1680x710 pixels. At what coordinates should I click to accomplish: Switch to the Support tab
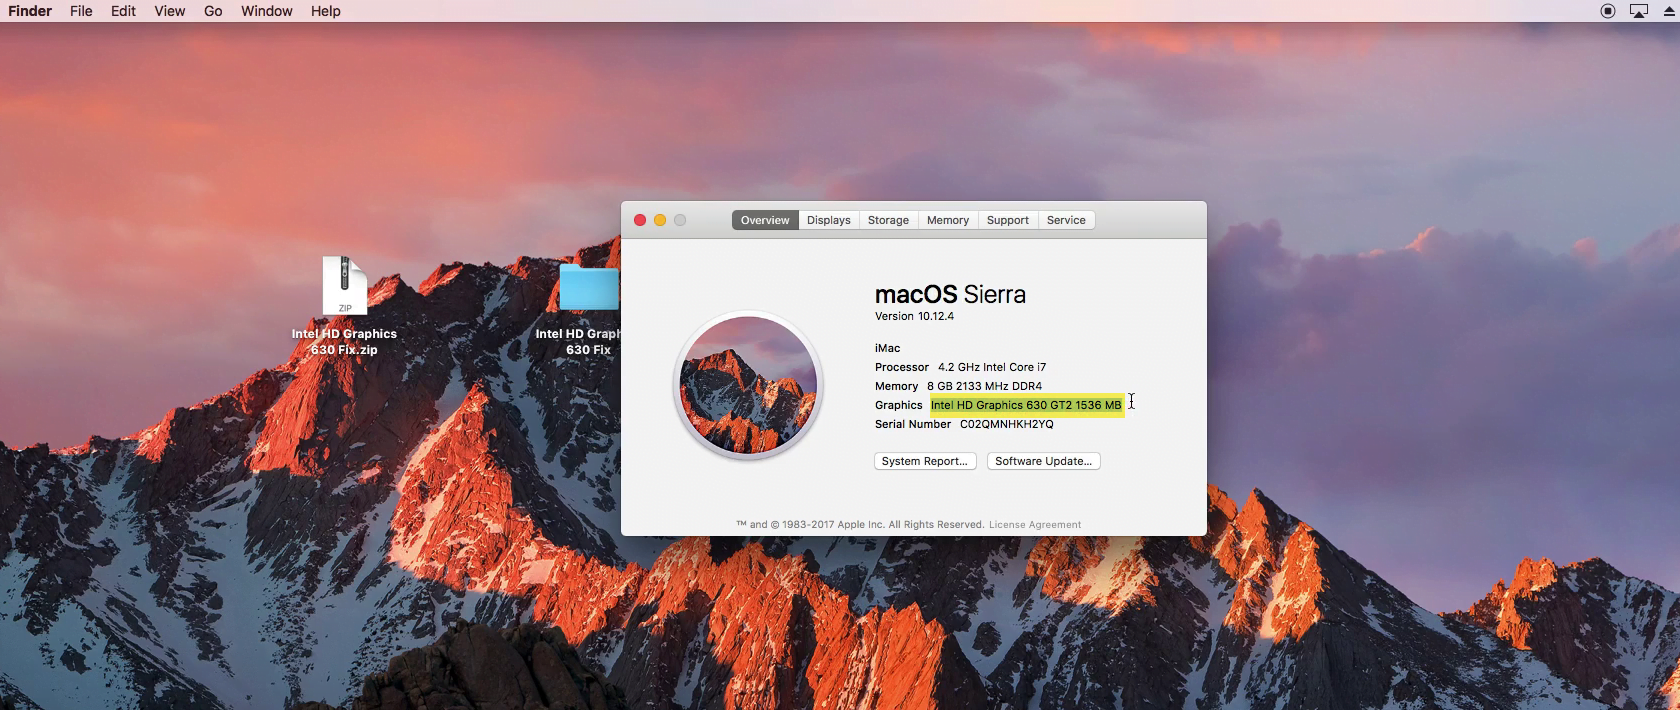point(1007,220)
